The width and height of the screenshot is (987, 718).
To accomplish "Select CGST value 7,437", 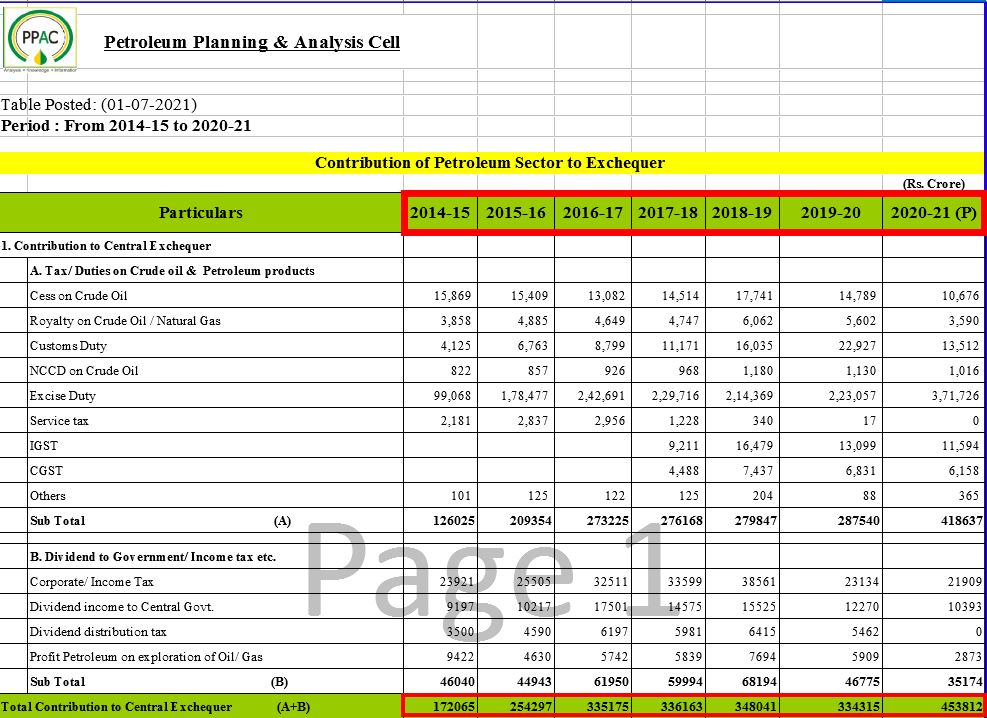I will click(757, 471).
